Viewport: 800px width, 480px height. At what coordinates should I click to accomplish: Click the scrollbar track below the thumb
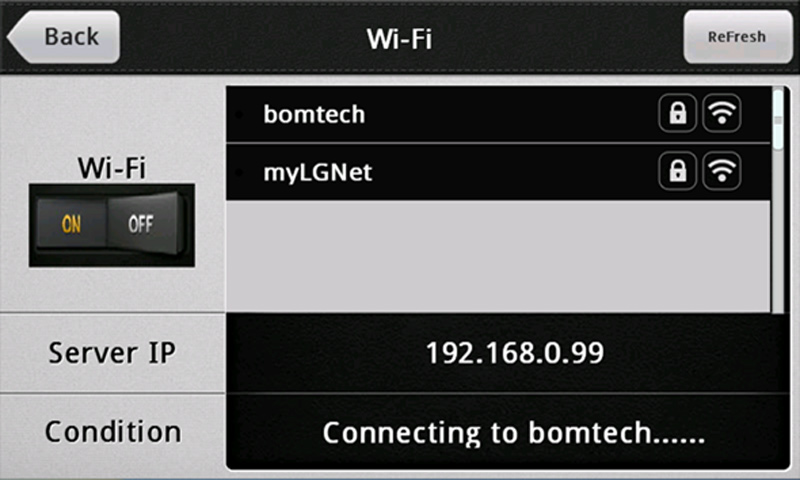click(778, 232)
